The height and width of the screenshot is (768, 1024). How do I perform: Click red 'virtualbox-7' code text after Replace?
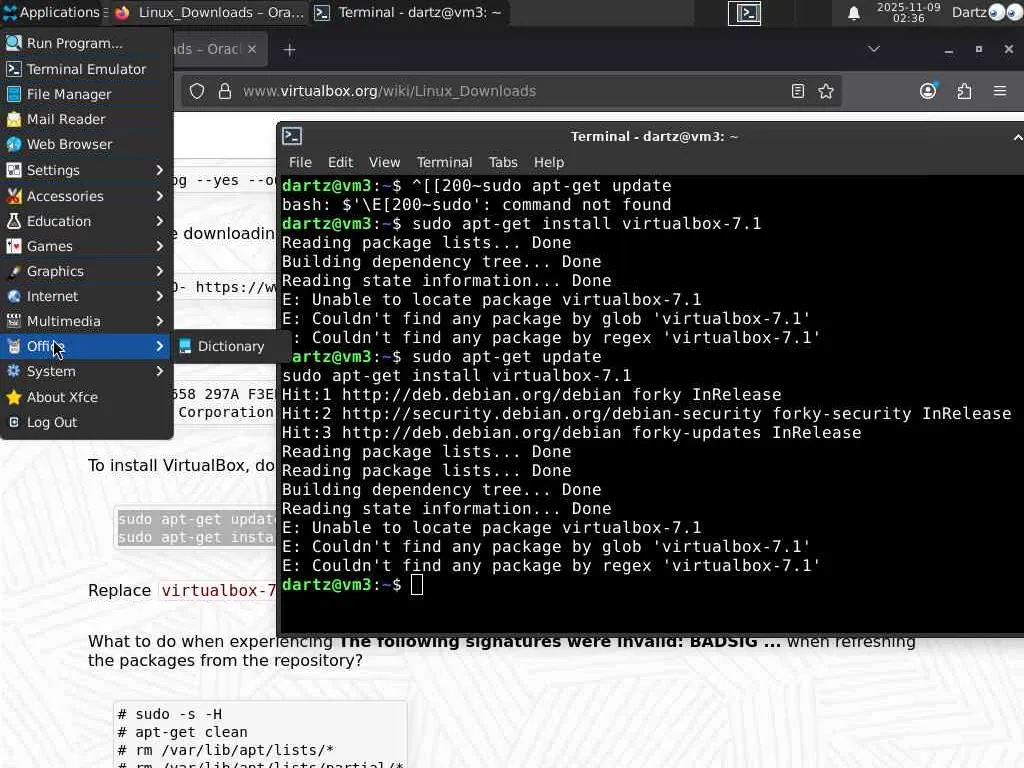[218, 590]
